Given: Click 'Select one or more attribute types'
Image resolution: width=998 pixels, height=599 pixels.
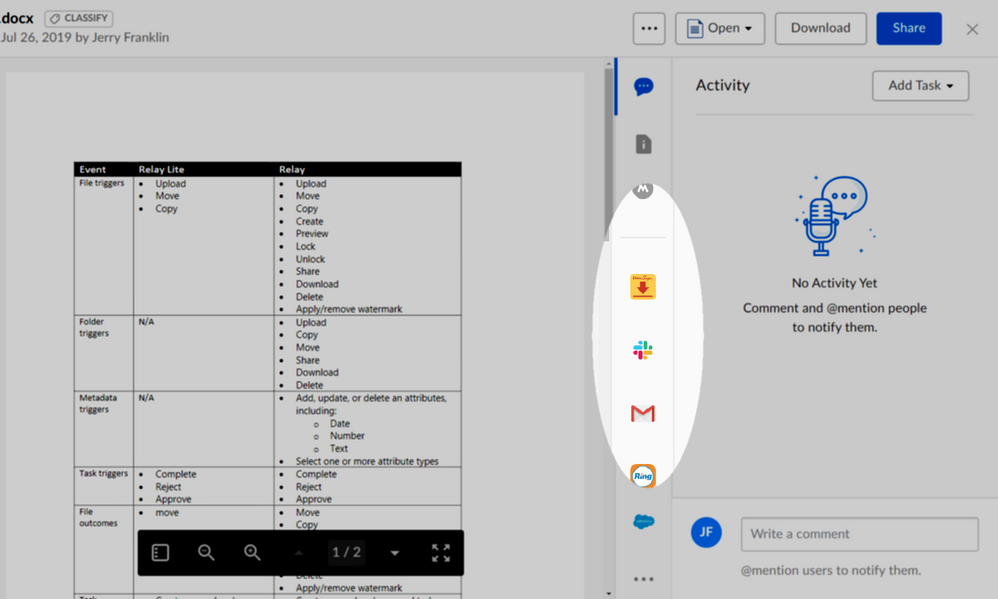Looking at the screenshot, I should [x=367, y=462].
